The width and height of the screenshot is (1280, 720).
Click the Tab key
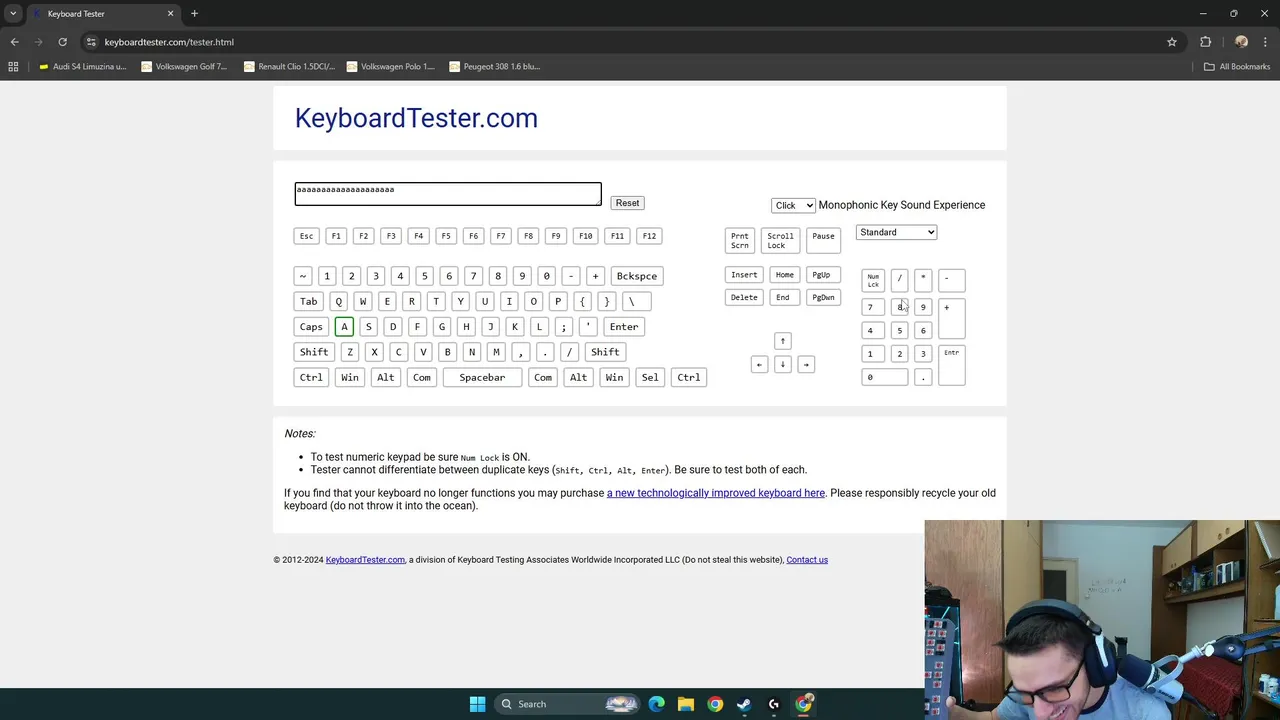tap(308, 301)
